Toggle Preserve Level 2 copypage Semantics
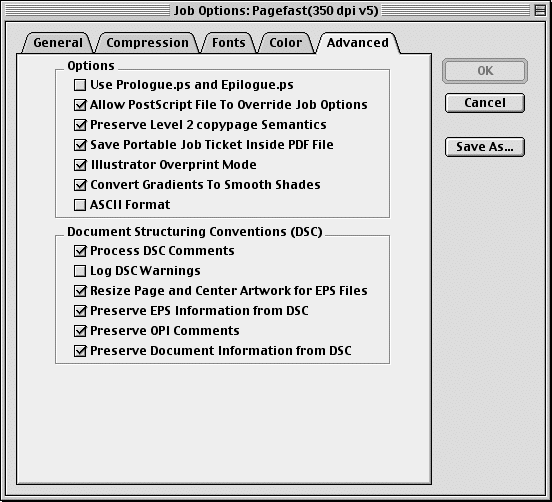This screenshot has width=552, height=502. [80, 125]
